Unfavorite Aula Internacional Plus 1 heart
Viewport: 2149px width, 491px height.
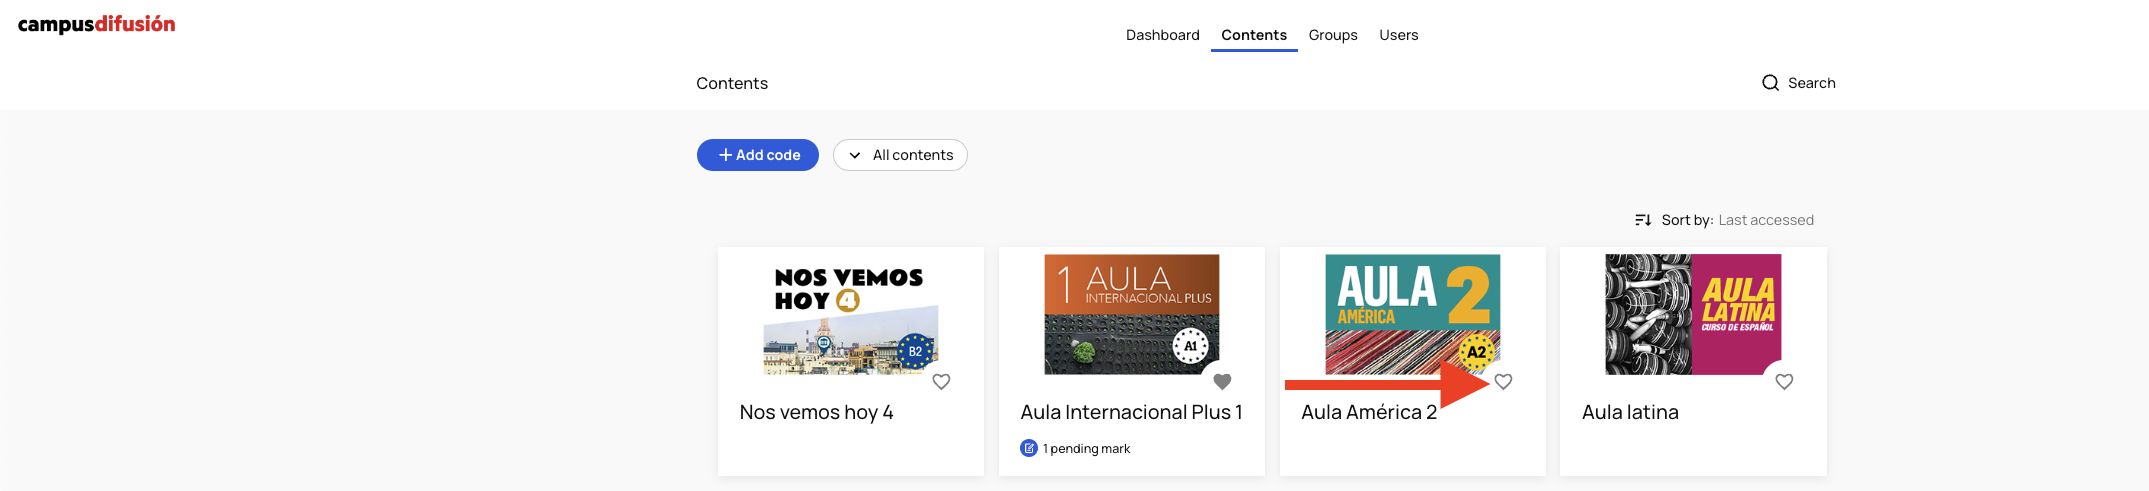(1222, 381)
